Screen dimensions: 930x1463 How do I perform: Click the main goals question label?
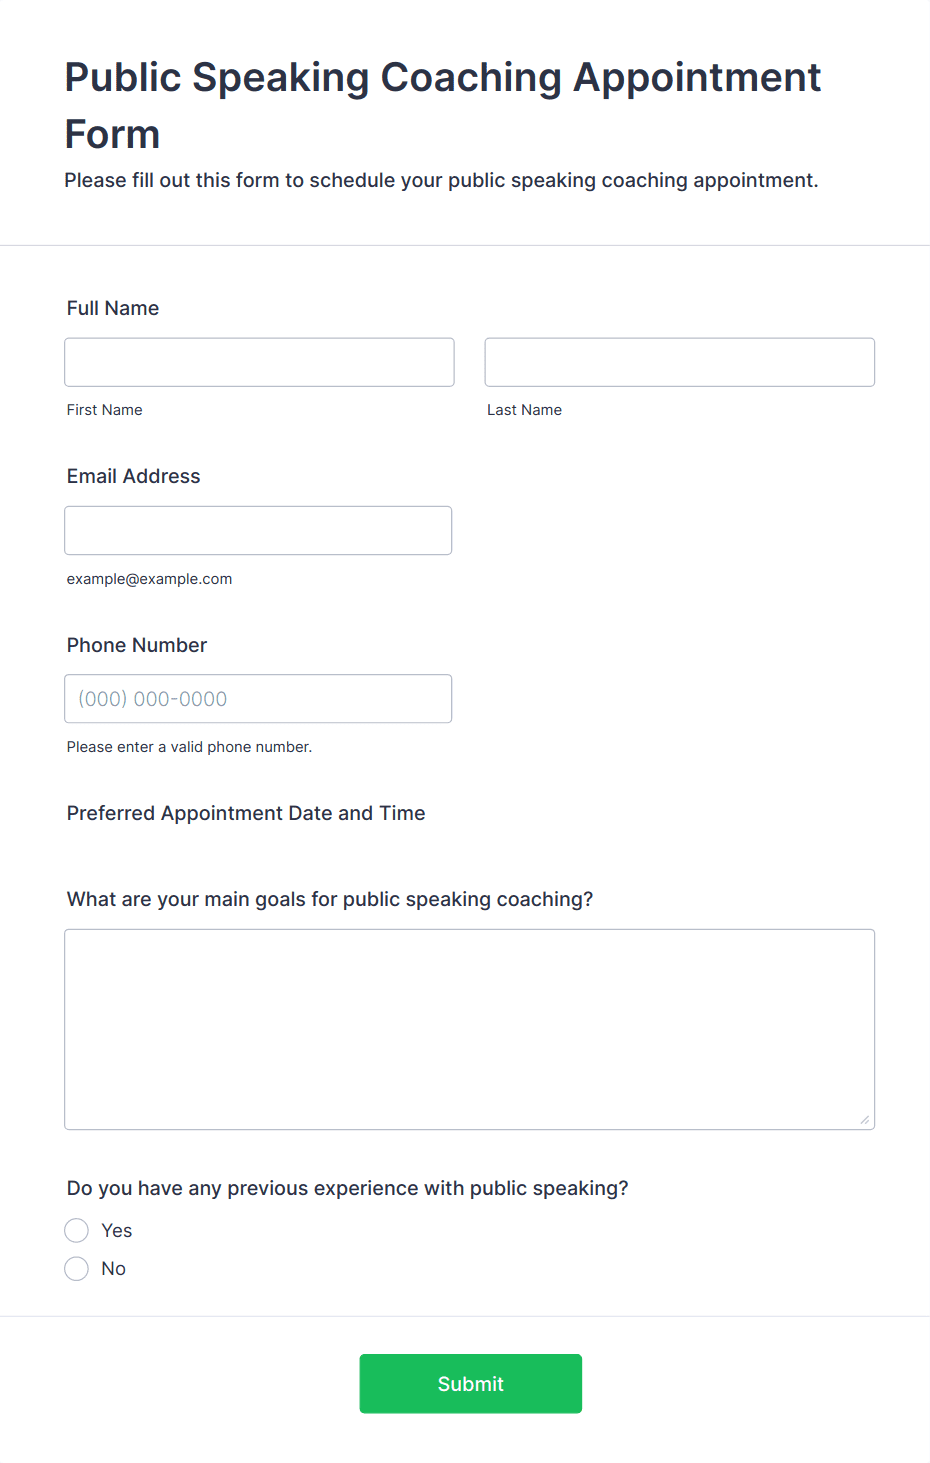point(330,899)
